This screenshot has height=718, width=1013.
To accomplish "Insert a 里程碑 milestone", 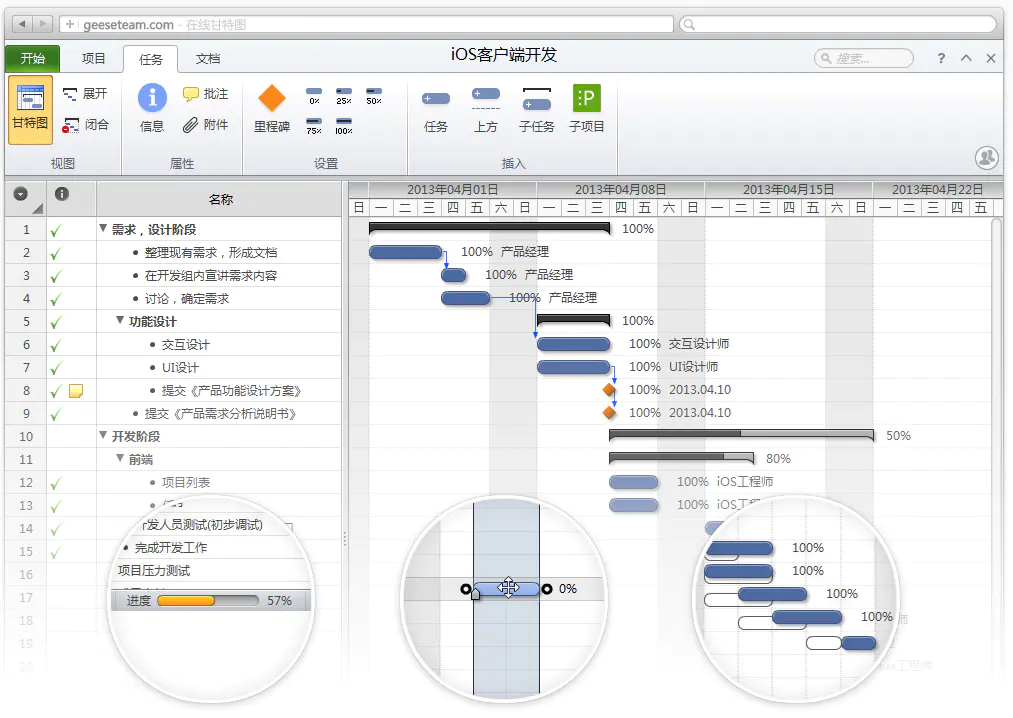I will click(x=272, y=109).
